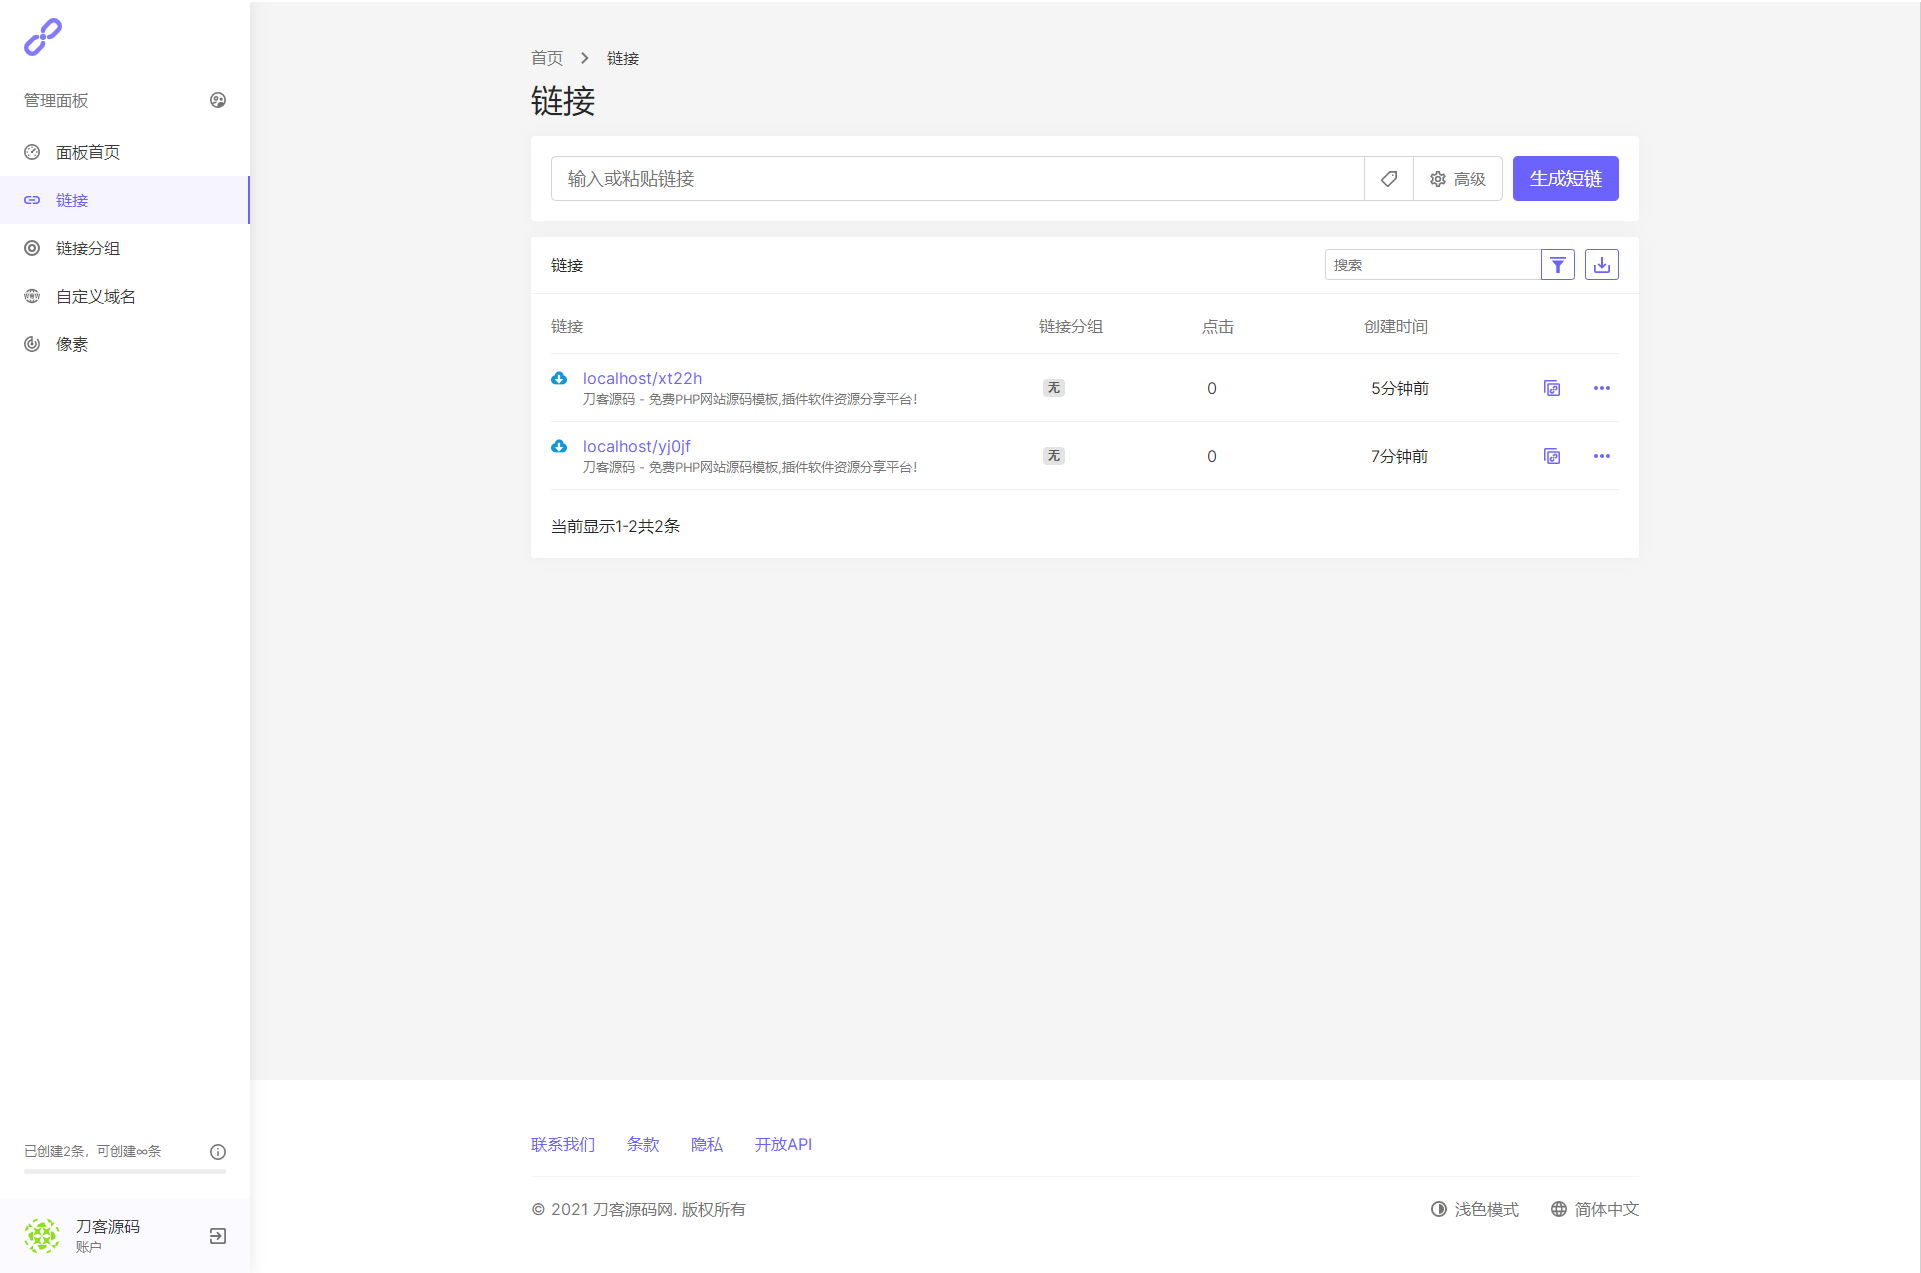Go to 链接分组 in the sidebar
This screenshot has width=1921, height=1273.
(88, 248)
